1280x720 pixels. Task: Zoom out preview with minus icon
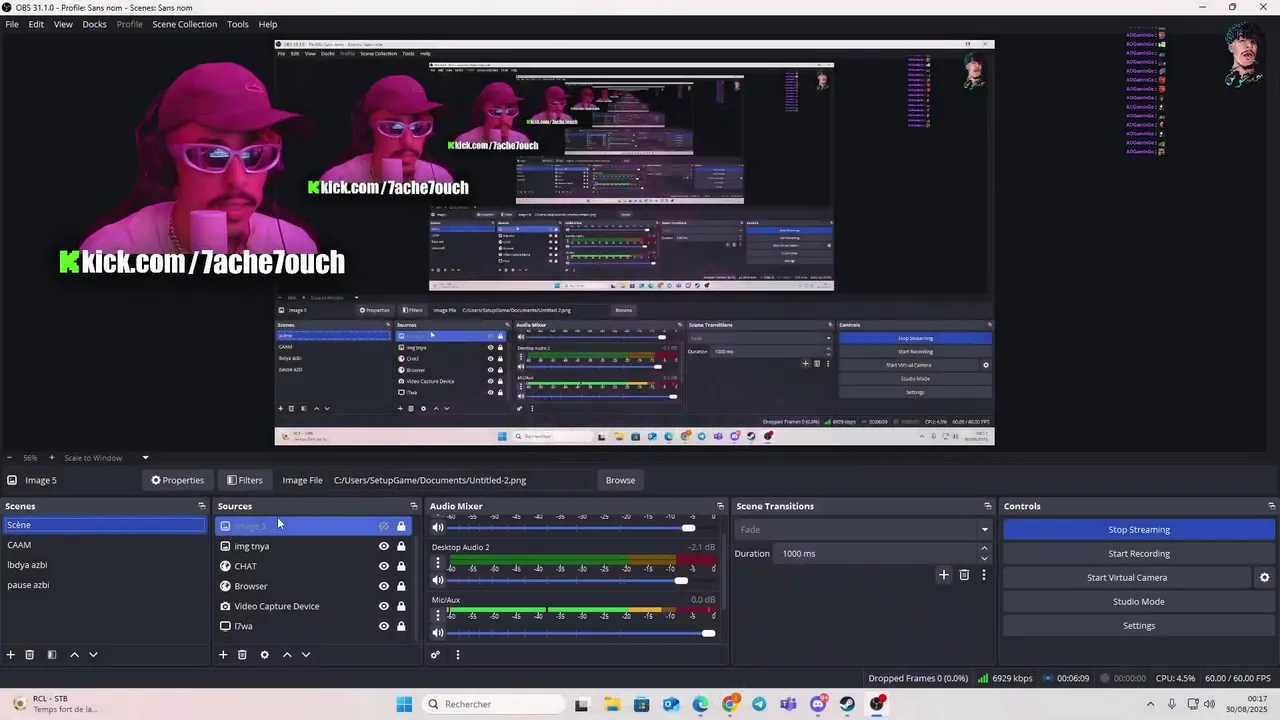[9, 458]
